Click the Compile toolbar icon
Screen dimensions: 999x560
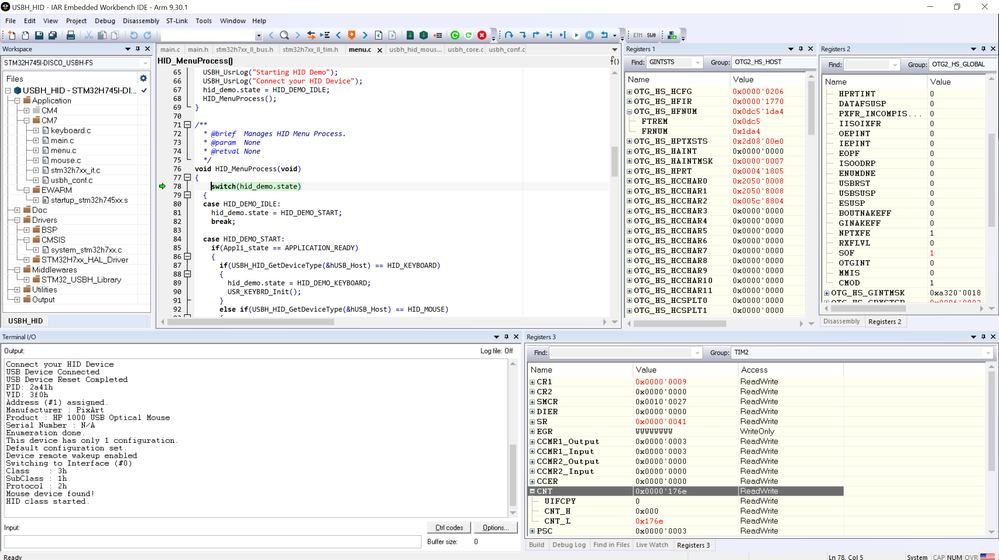(410, 35)
